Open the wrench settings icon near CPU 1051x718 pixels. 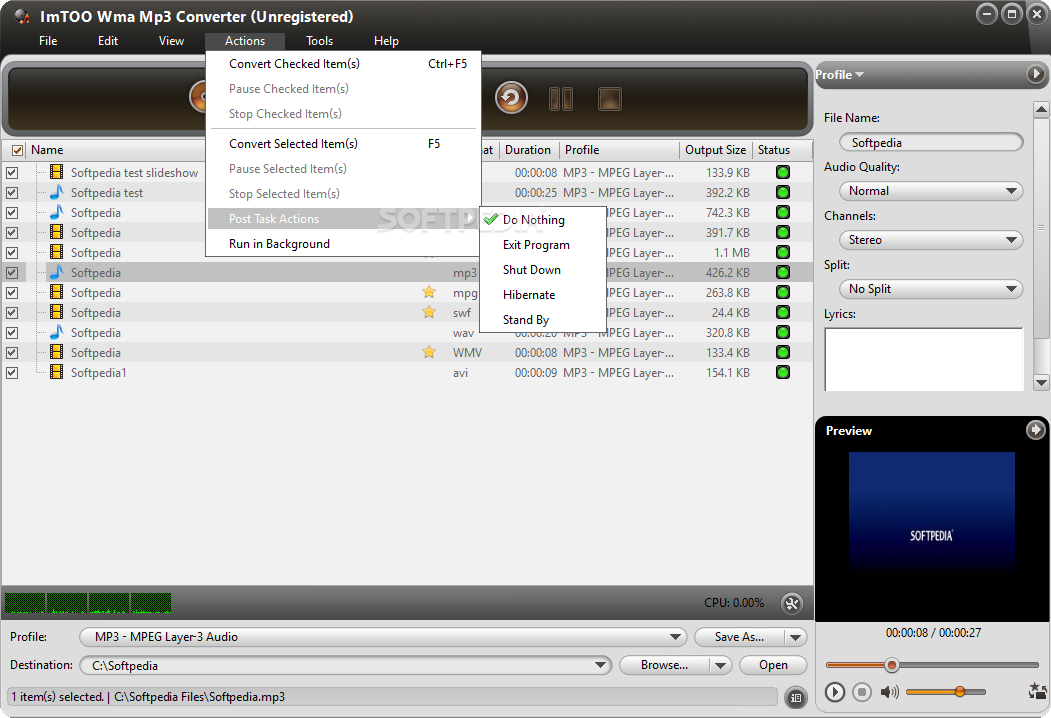792,603
